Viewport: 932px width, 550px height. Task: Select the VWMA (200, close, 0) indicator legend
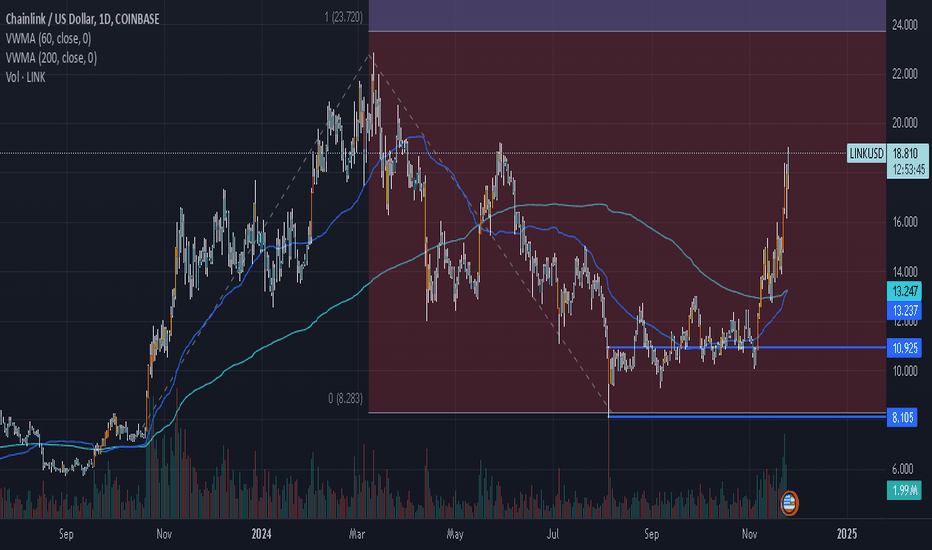pyautogui.click(x=51, y=58)
